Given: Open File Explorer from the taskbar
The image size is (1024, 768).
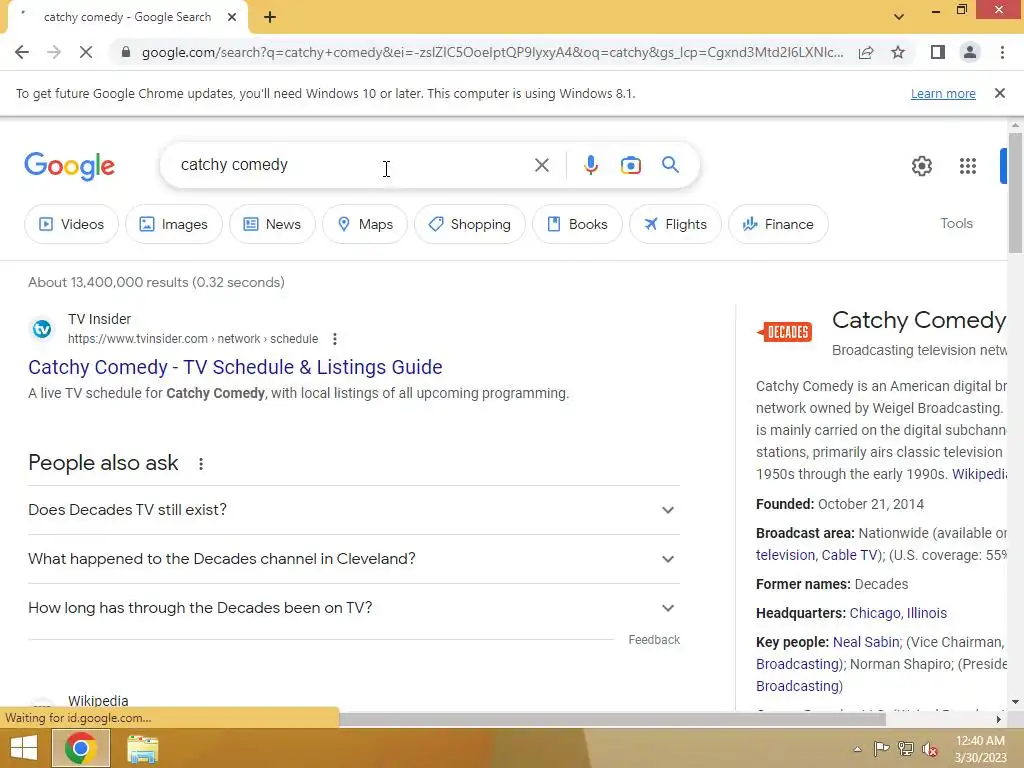Looking at the screenshot, I should (x=143, y=749).
